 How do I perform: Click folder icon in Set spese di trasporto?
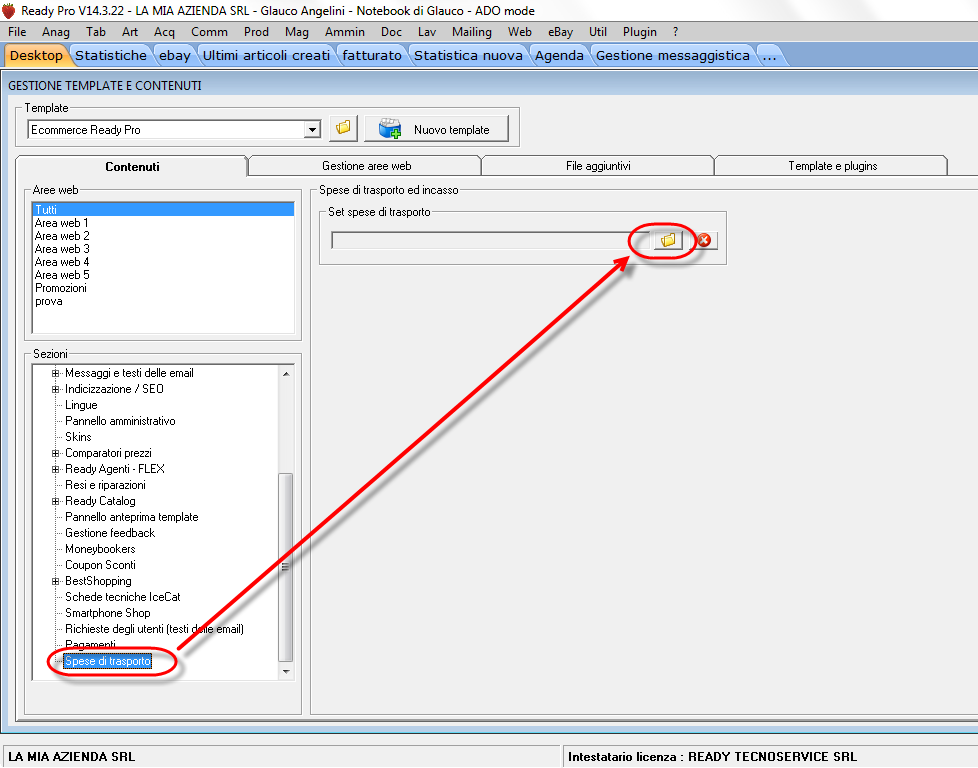tap(668, 240)
